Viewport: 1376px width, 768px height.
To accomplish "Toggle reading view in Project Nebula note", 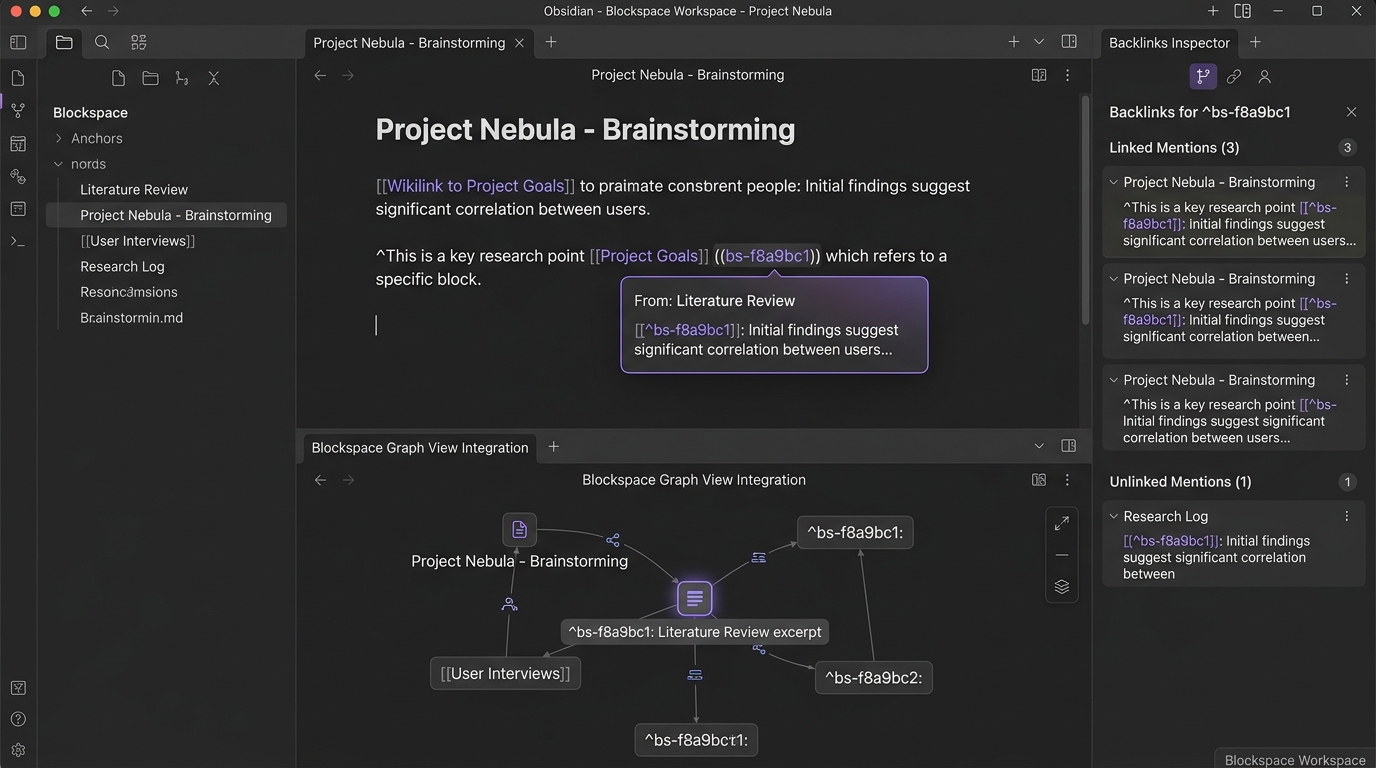I will [1039, 75].
